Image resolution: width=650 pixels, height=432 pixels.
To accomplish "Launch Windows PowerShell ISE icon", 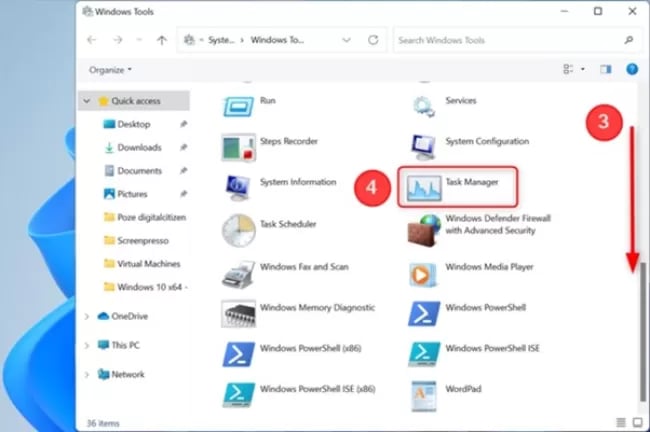I will [423, 354].
